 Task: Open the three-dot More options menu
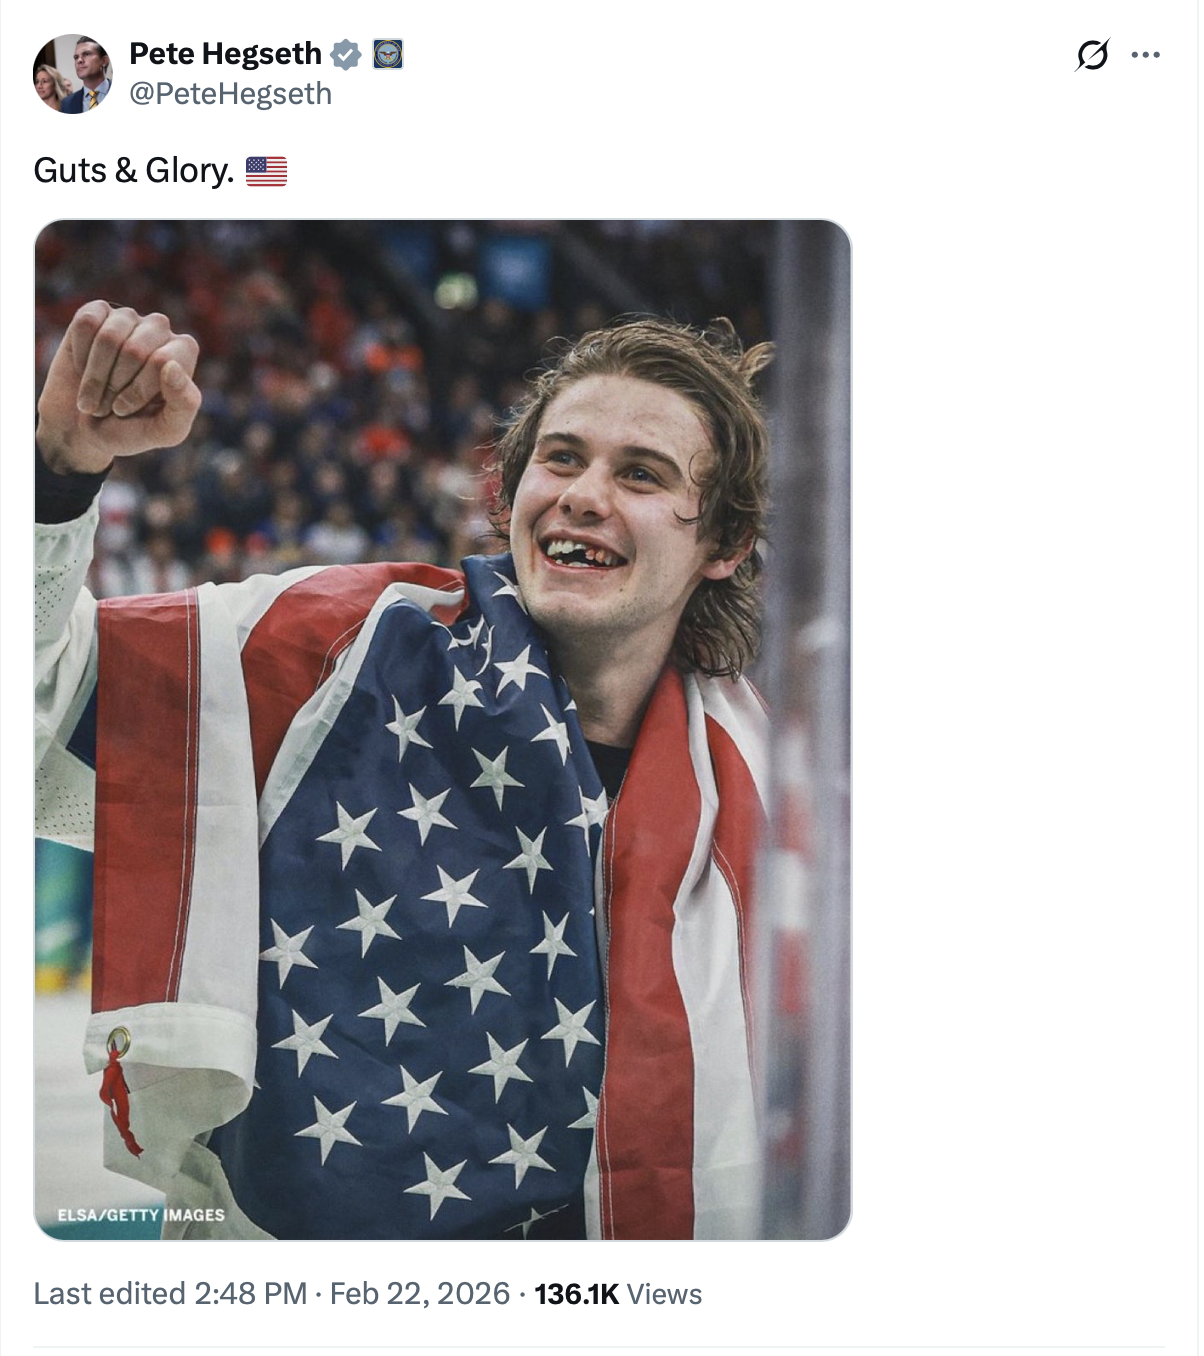1145,55
